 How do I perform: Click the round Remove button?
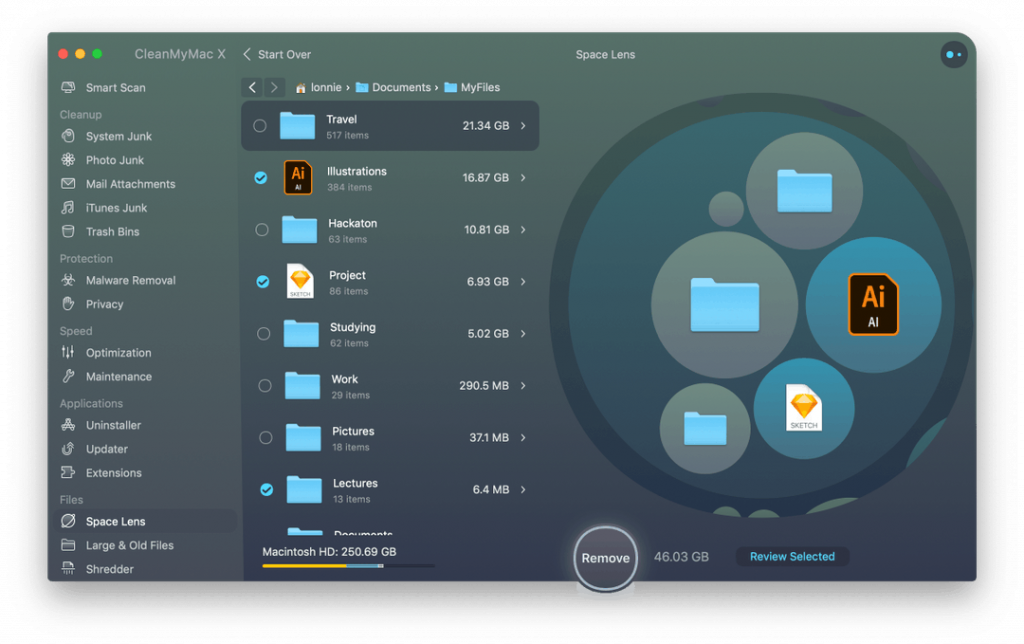coord(605,558)
